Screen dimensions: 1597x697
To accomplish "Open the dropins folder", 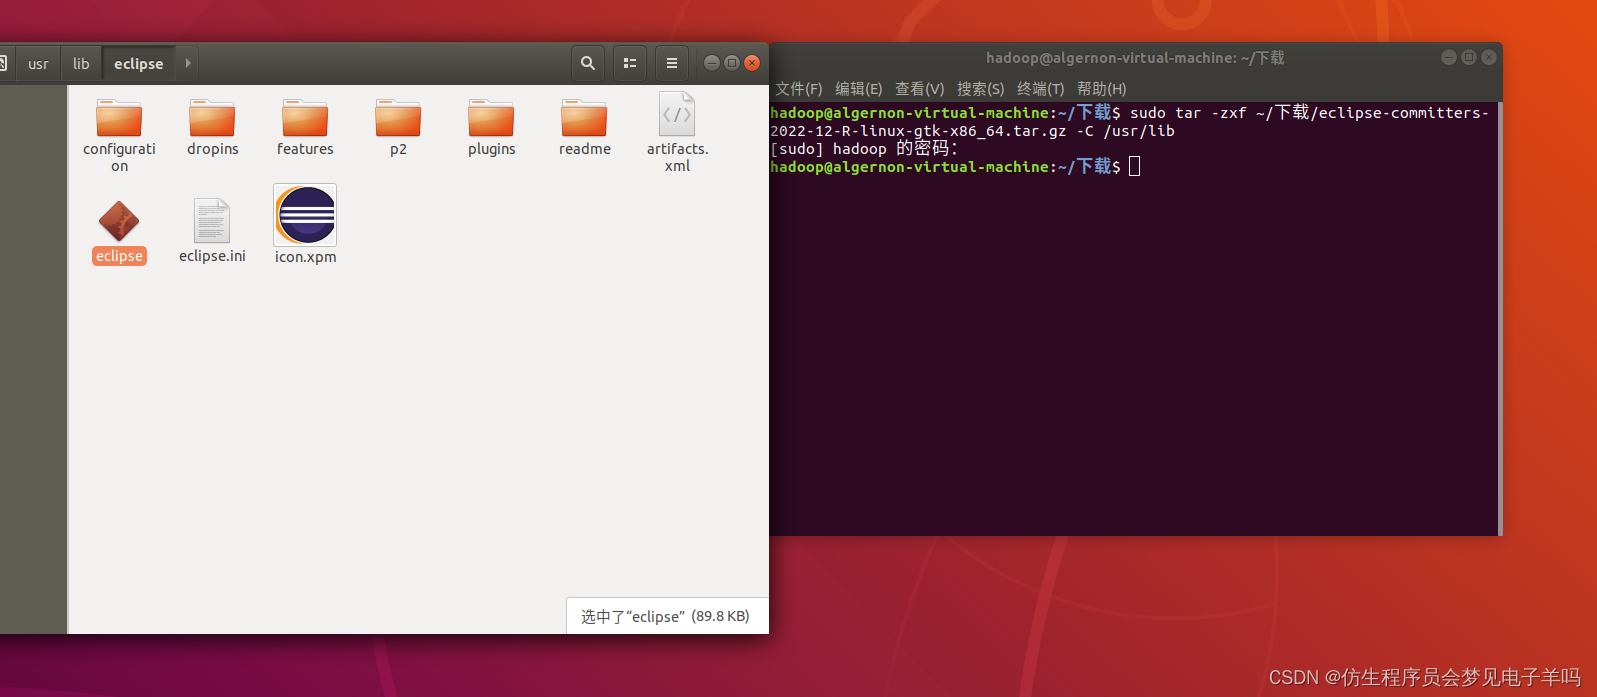I will (212, 118).
